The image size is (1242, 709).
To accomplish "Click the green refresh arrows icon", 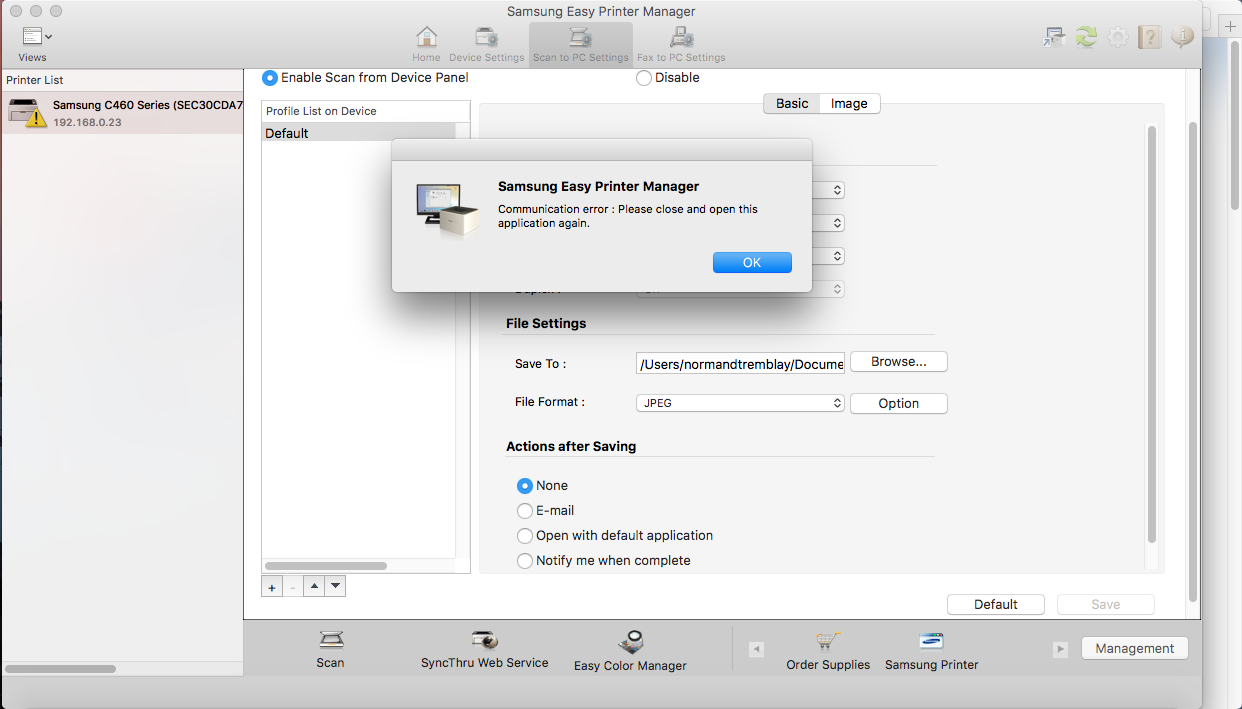I will pyautogui.click(x=1086, y=37).
